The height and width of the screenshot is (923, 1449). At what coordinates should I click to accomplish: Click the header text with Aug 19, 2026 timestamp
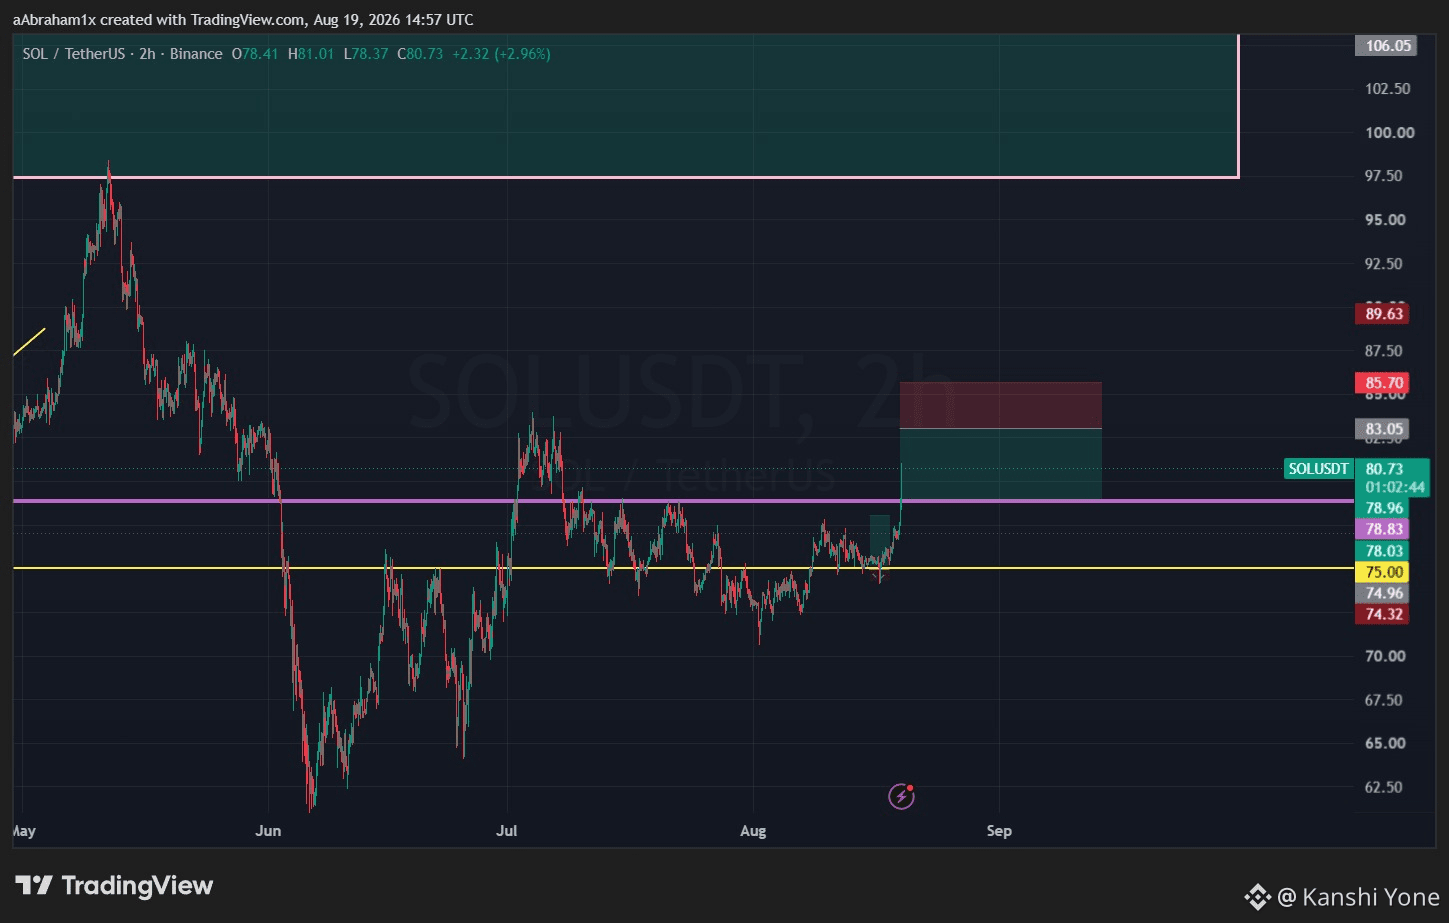click(243, 20)
